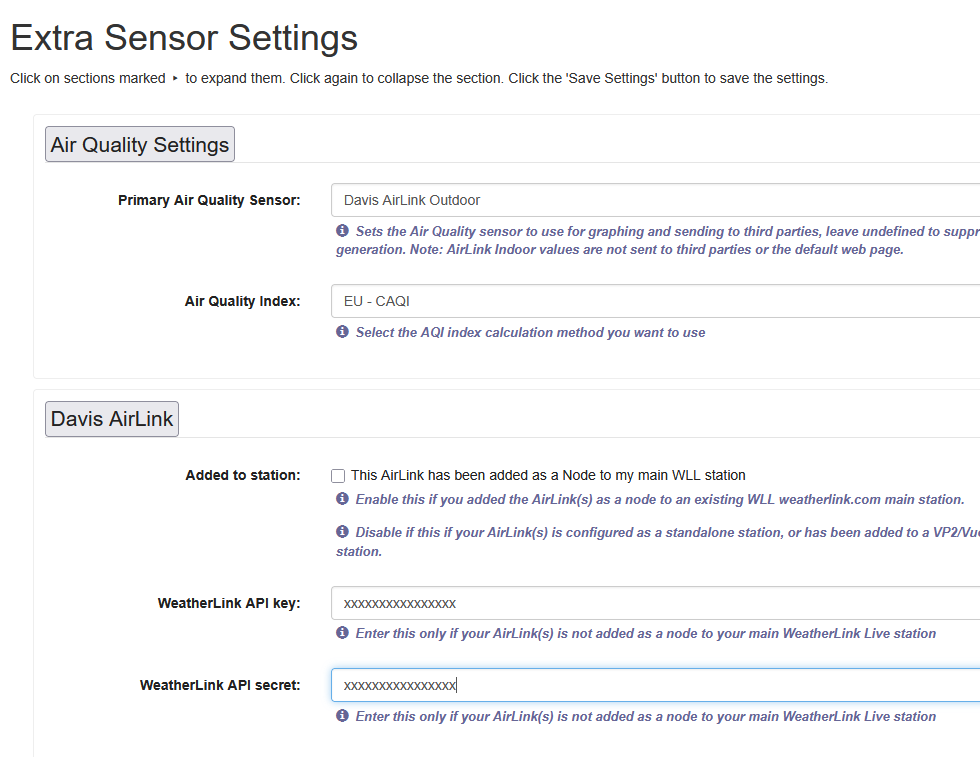
Task: Click info icon under WeatherLink API secret field
Action: [342, 716]
